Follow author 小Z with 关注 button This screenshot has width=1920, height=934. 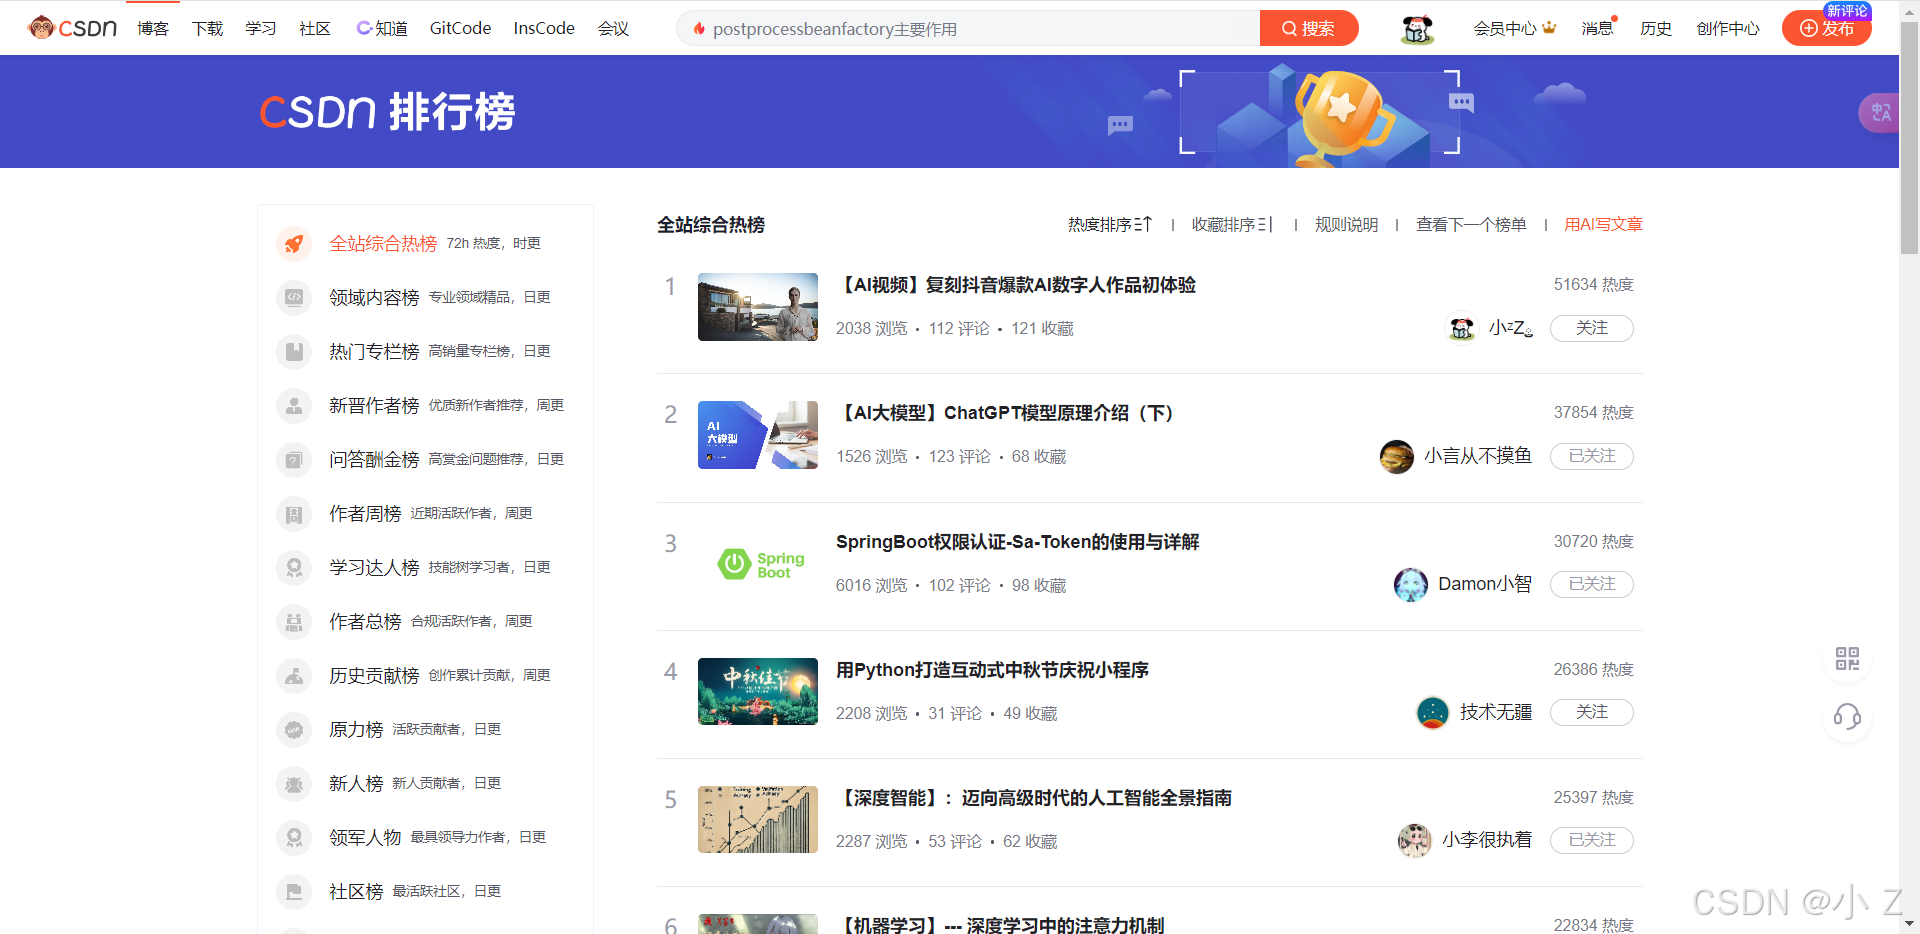(x=1591, y=328)
